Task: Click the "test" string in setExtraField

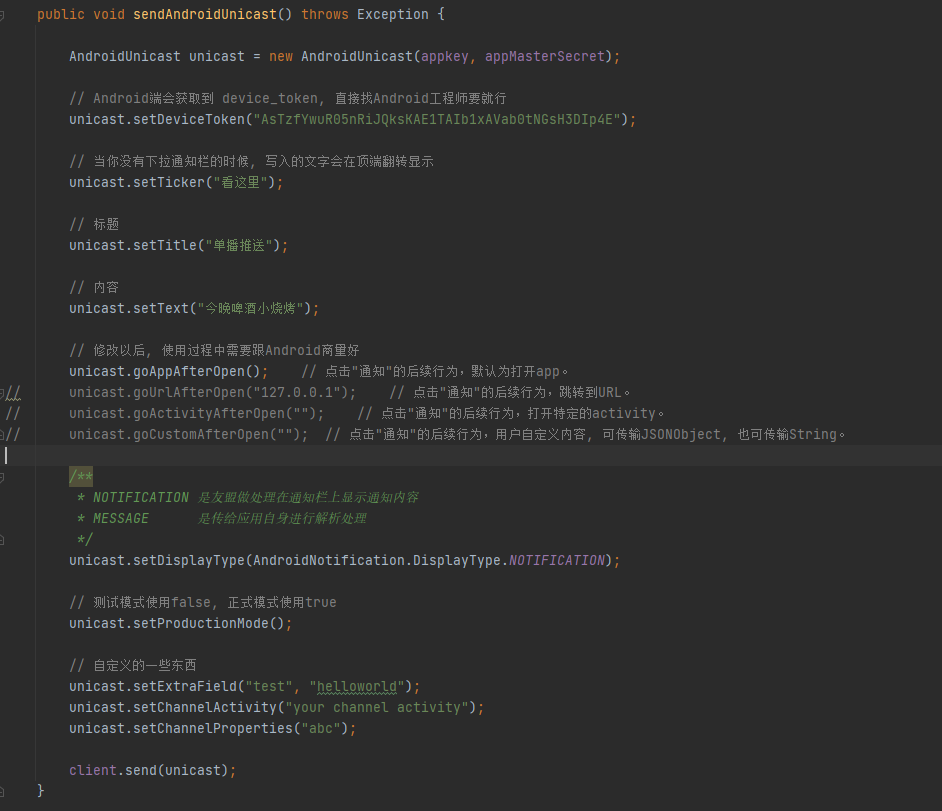Action: pos(269,687)
